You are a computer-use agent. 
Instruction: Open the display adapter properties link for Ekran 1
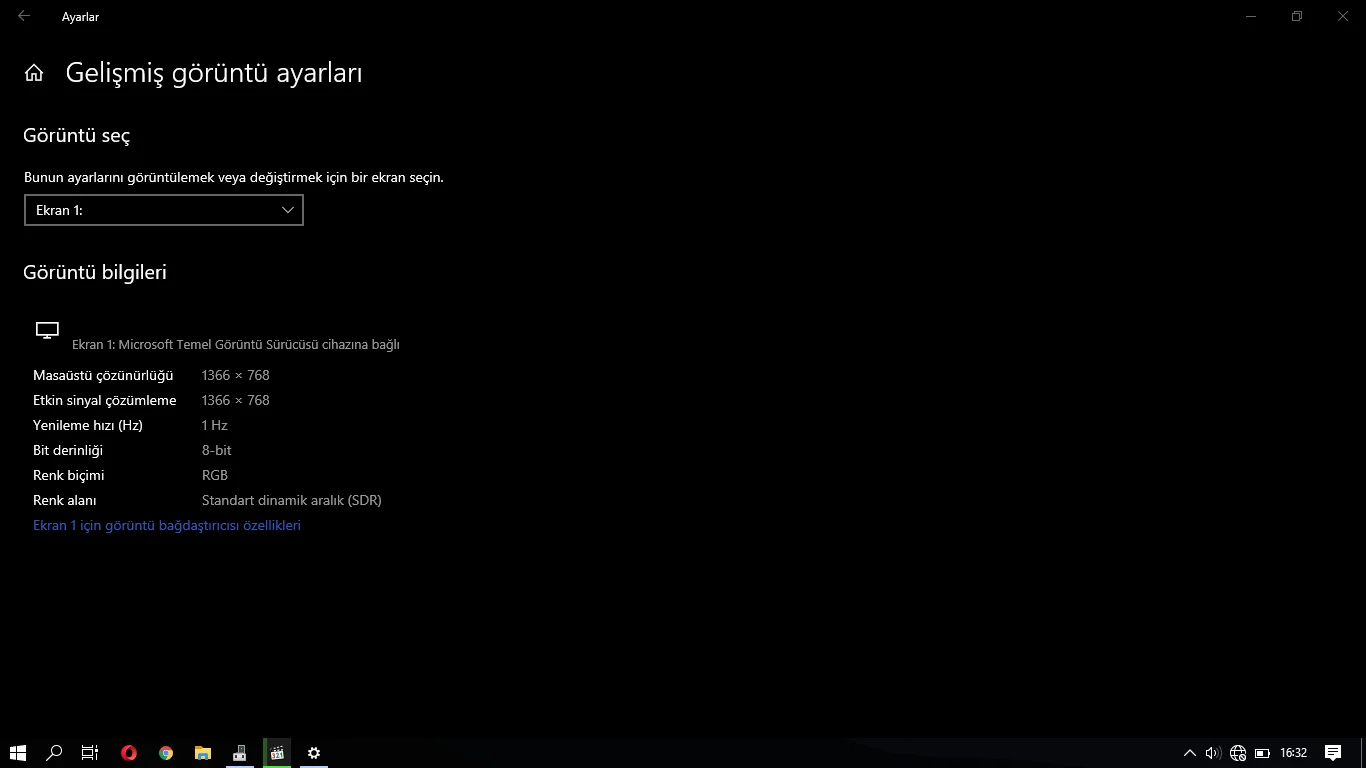coord(167,525)
